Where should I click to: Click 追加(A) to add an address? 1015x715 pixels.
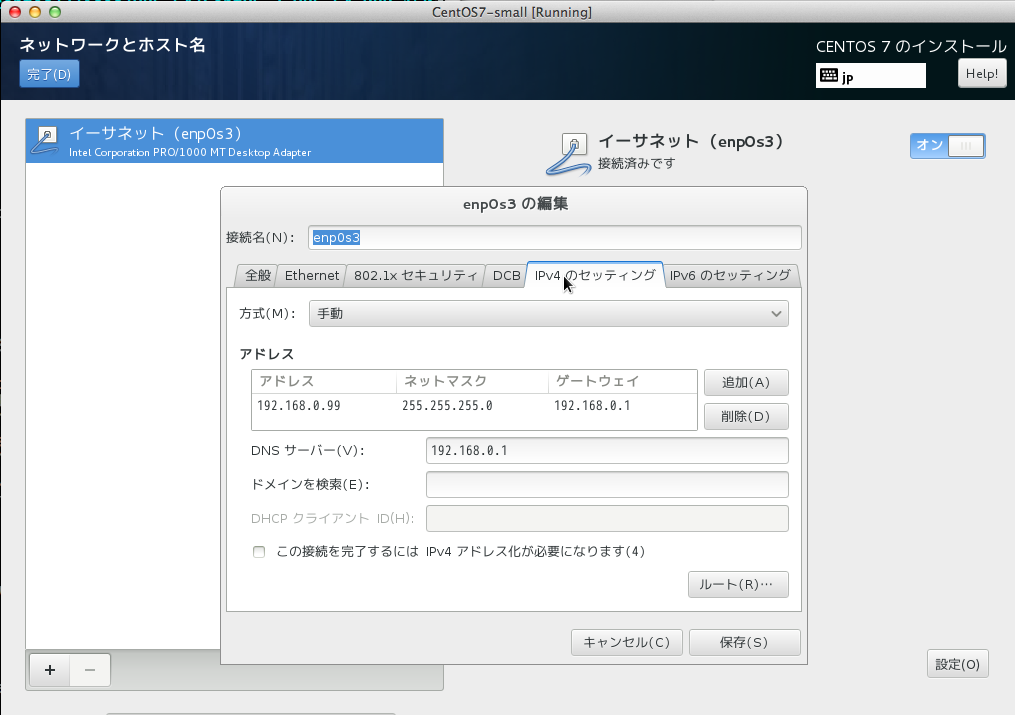coord(745,382)
